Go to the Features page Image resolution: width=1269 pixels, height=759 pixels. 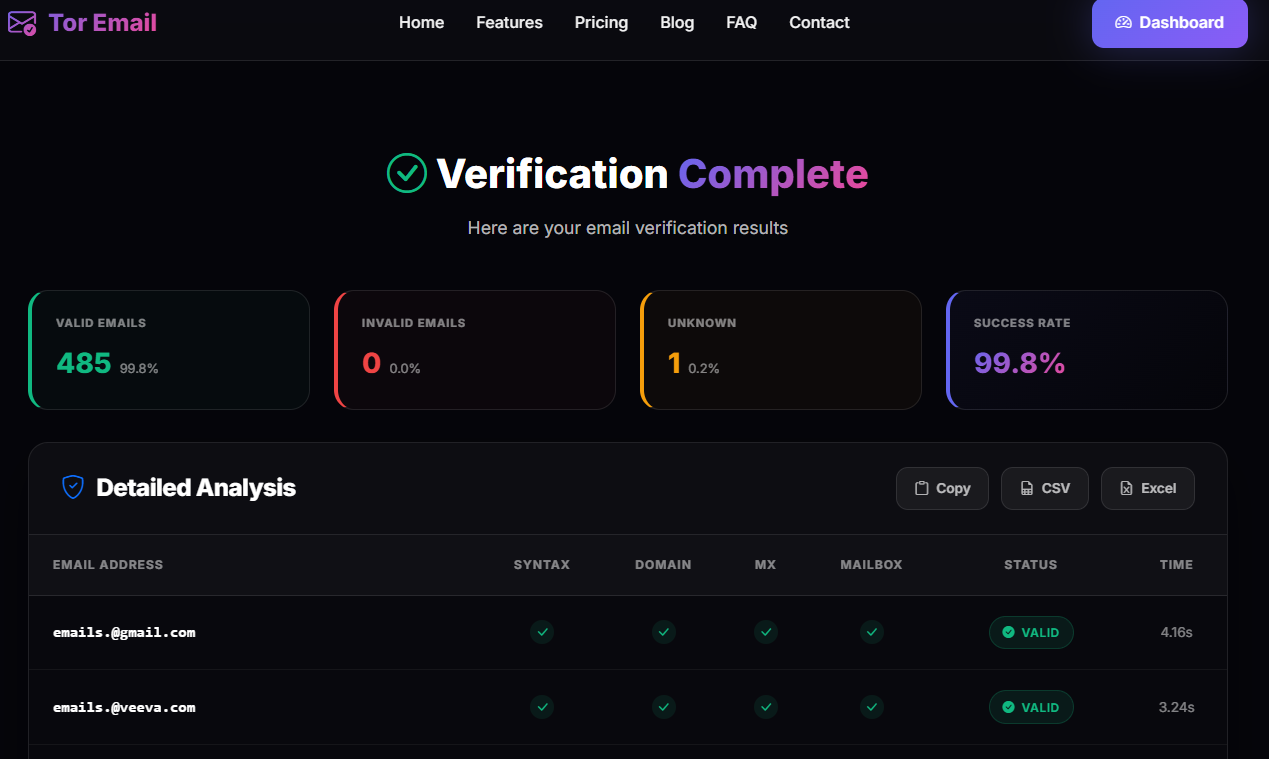click(509, 22)
